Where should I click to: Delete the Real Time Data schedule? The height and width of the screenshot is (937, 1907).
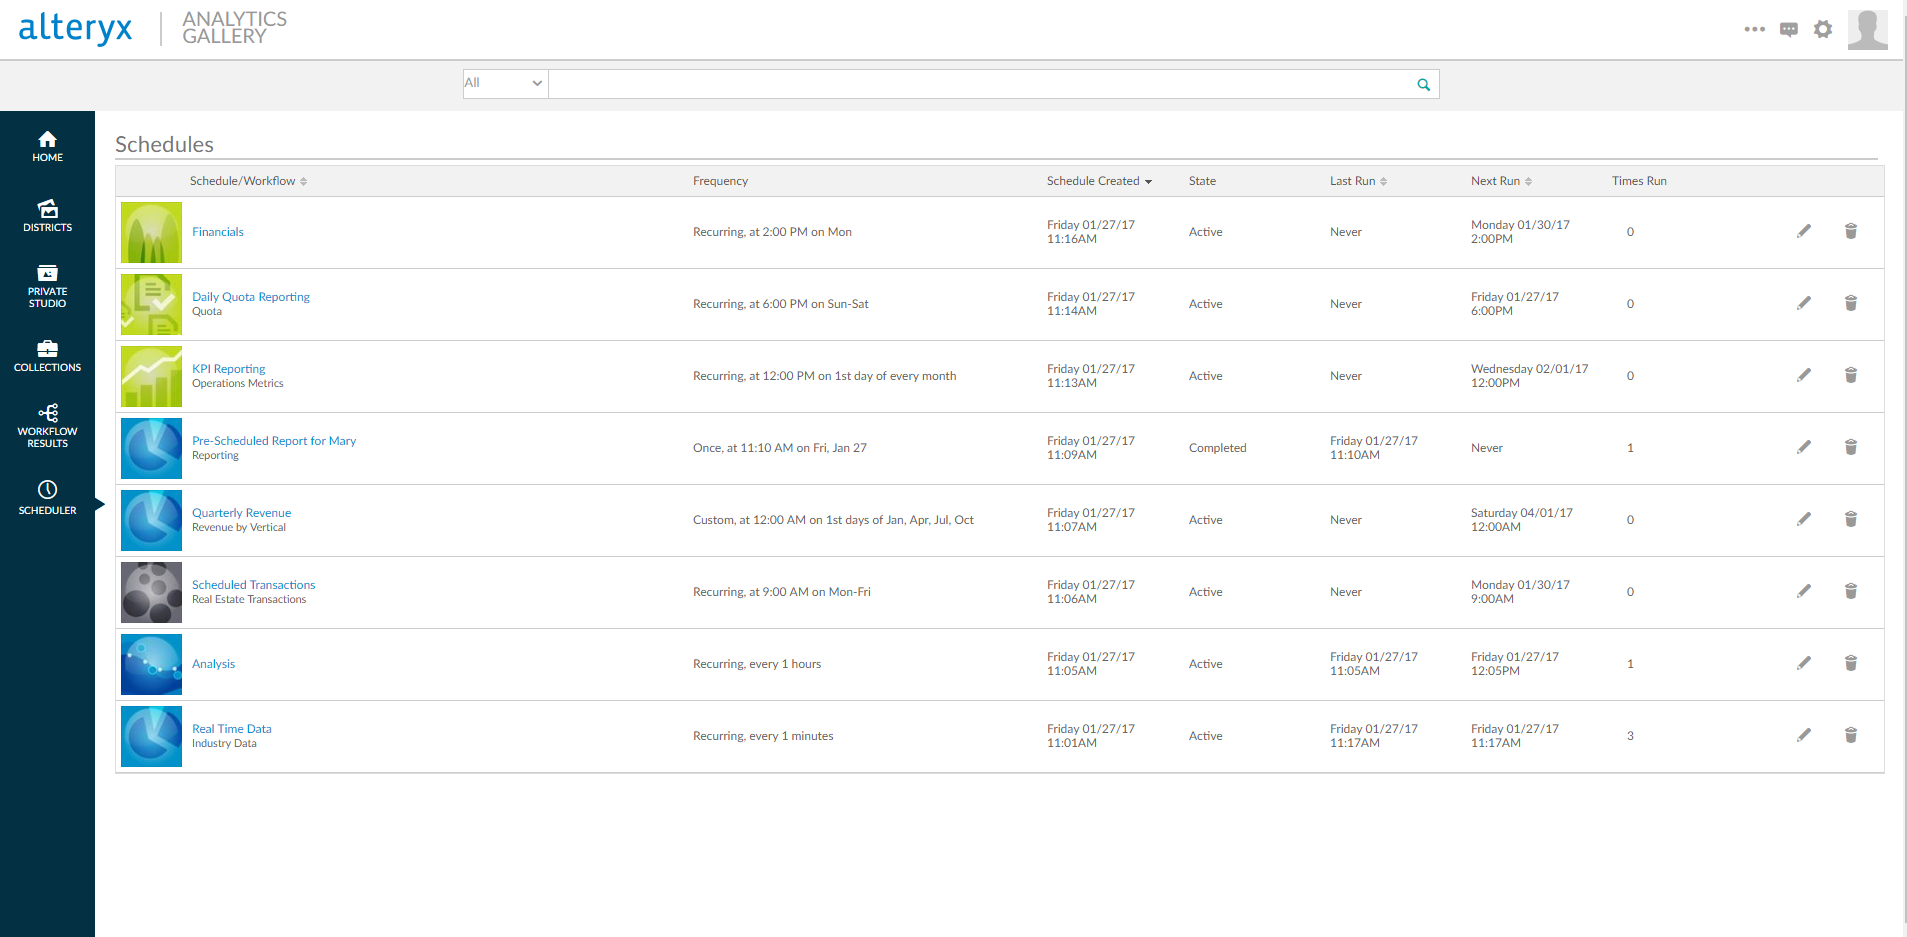click(x=1850, y=735)
